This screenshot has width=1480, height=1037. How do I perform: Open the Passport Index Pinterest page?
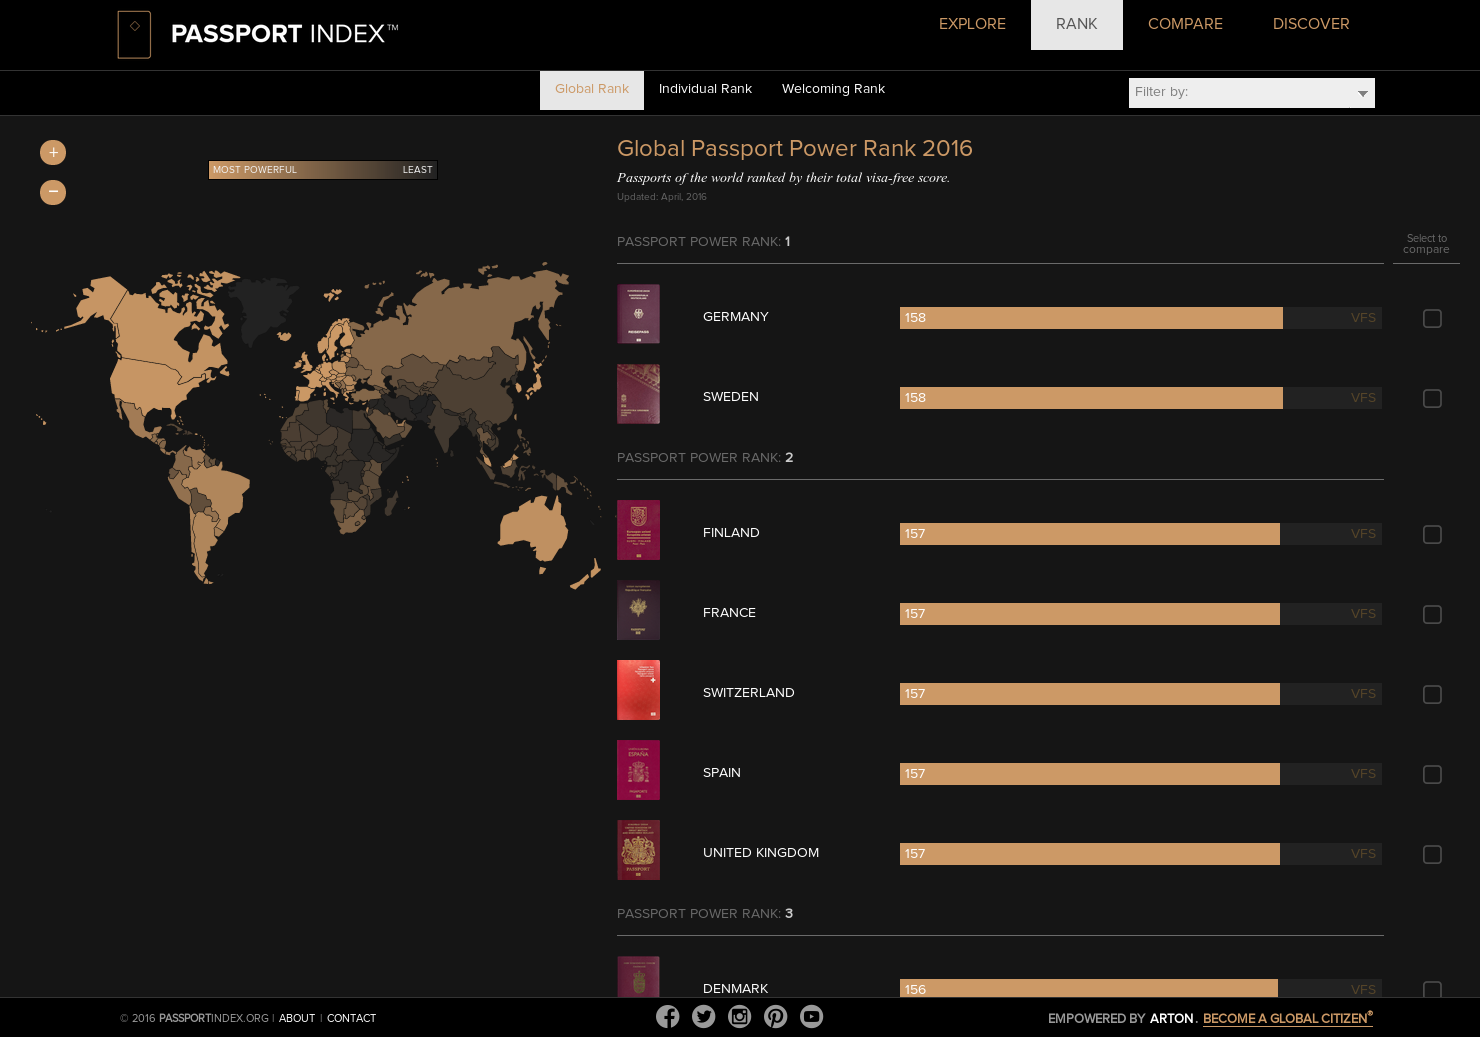coord(775,1016)
